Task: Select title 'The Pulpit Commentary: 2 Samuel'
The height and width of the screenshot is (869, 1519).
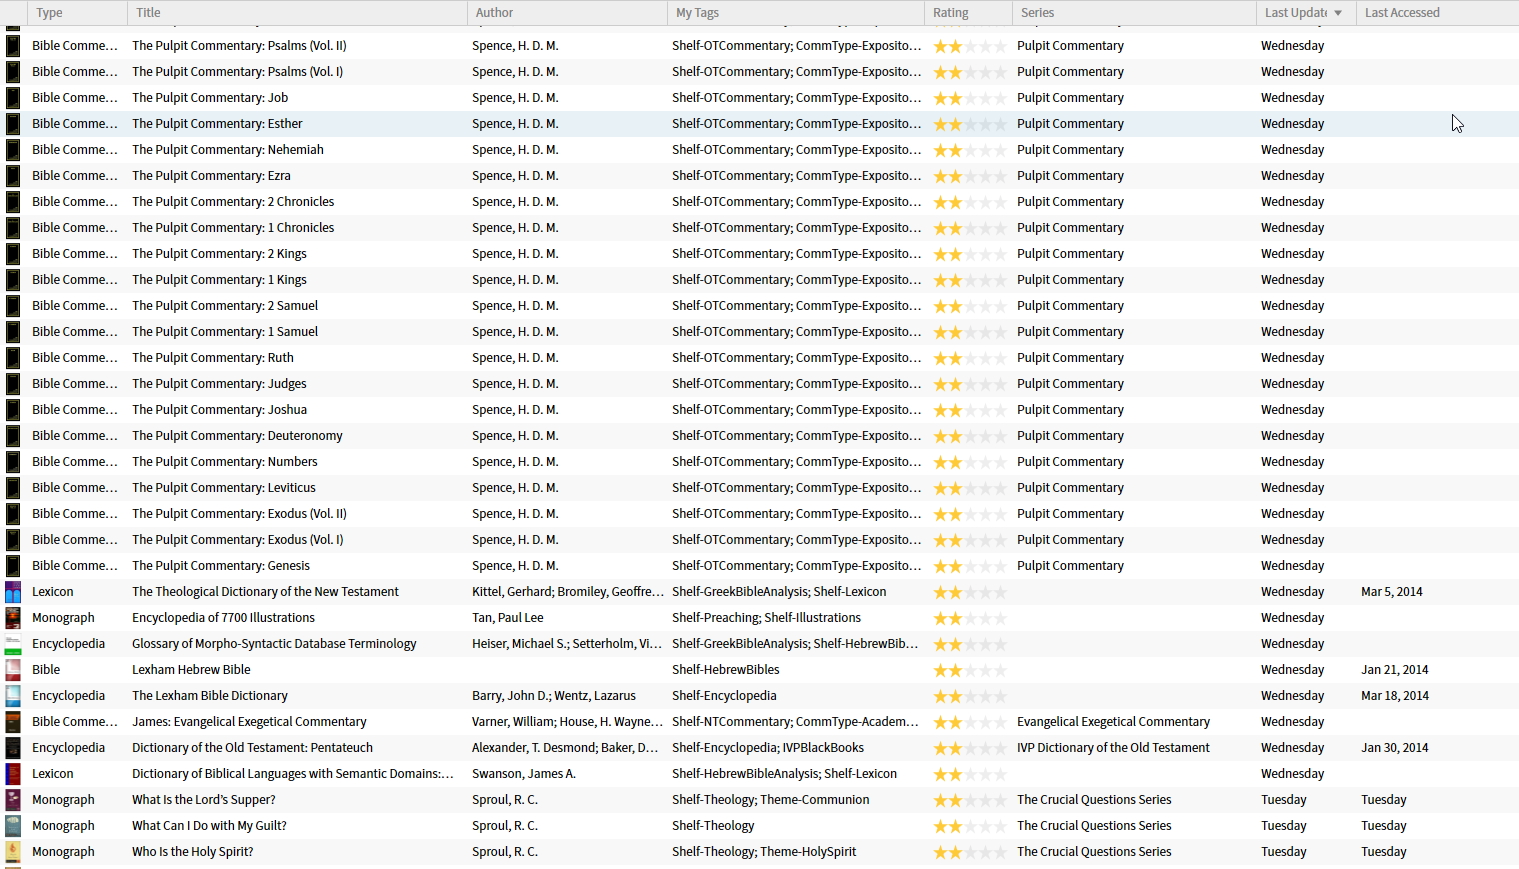Action: pyautogui.click(x=225, y=306)
